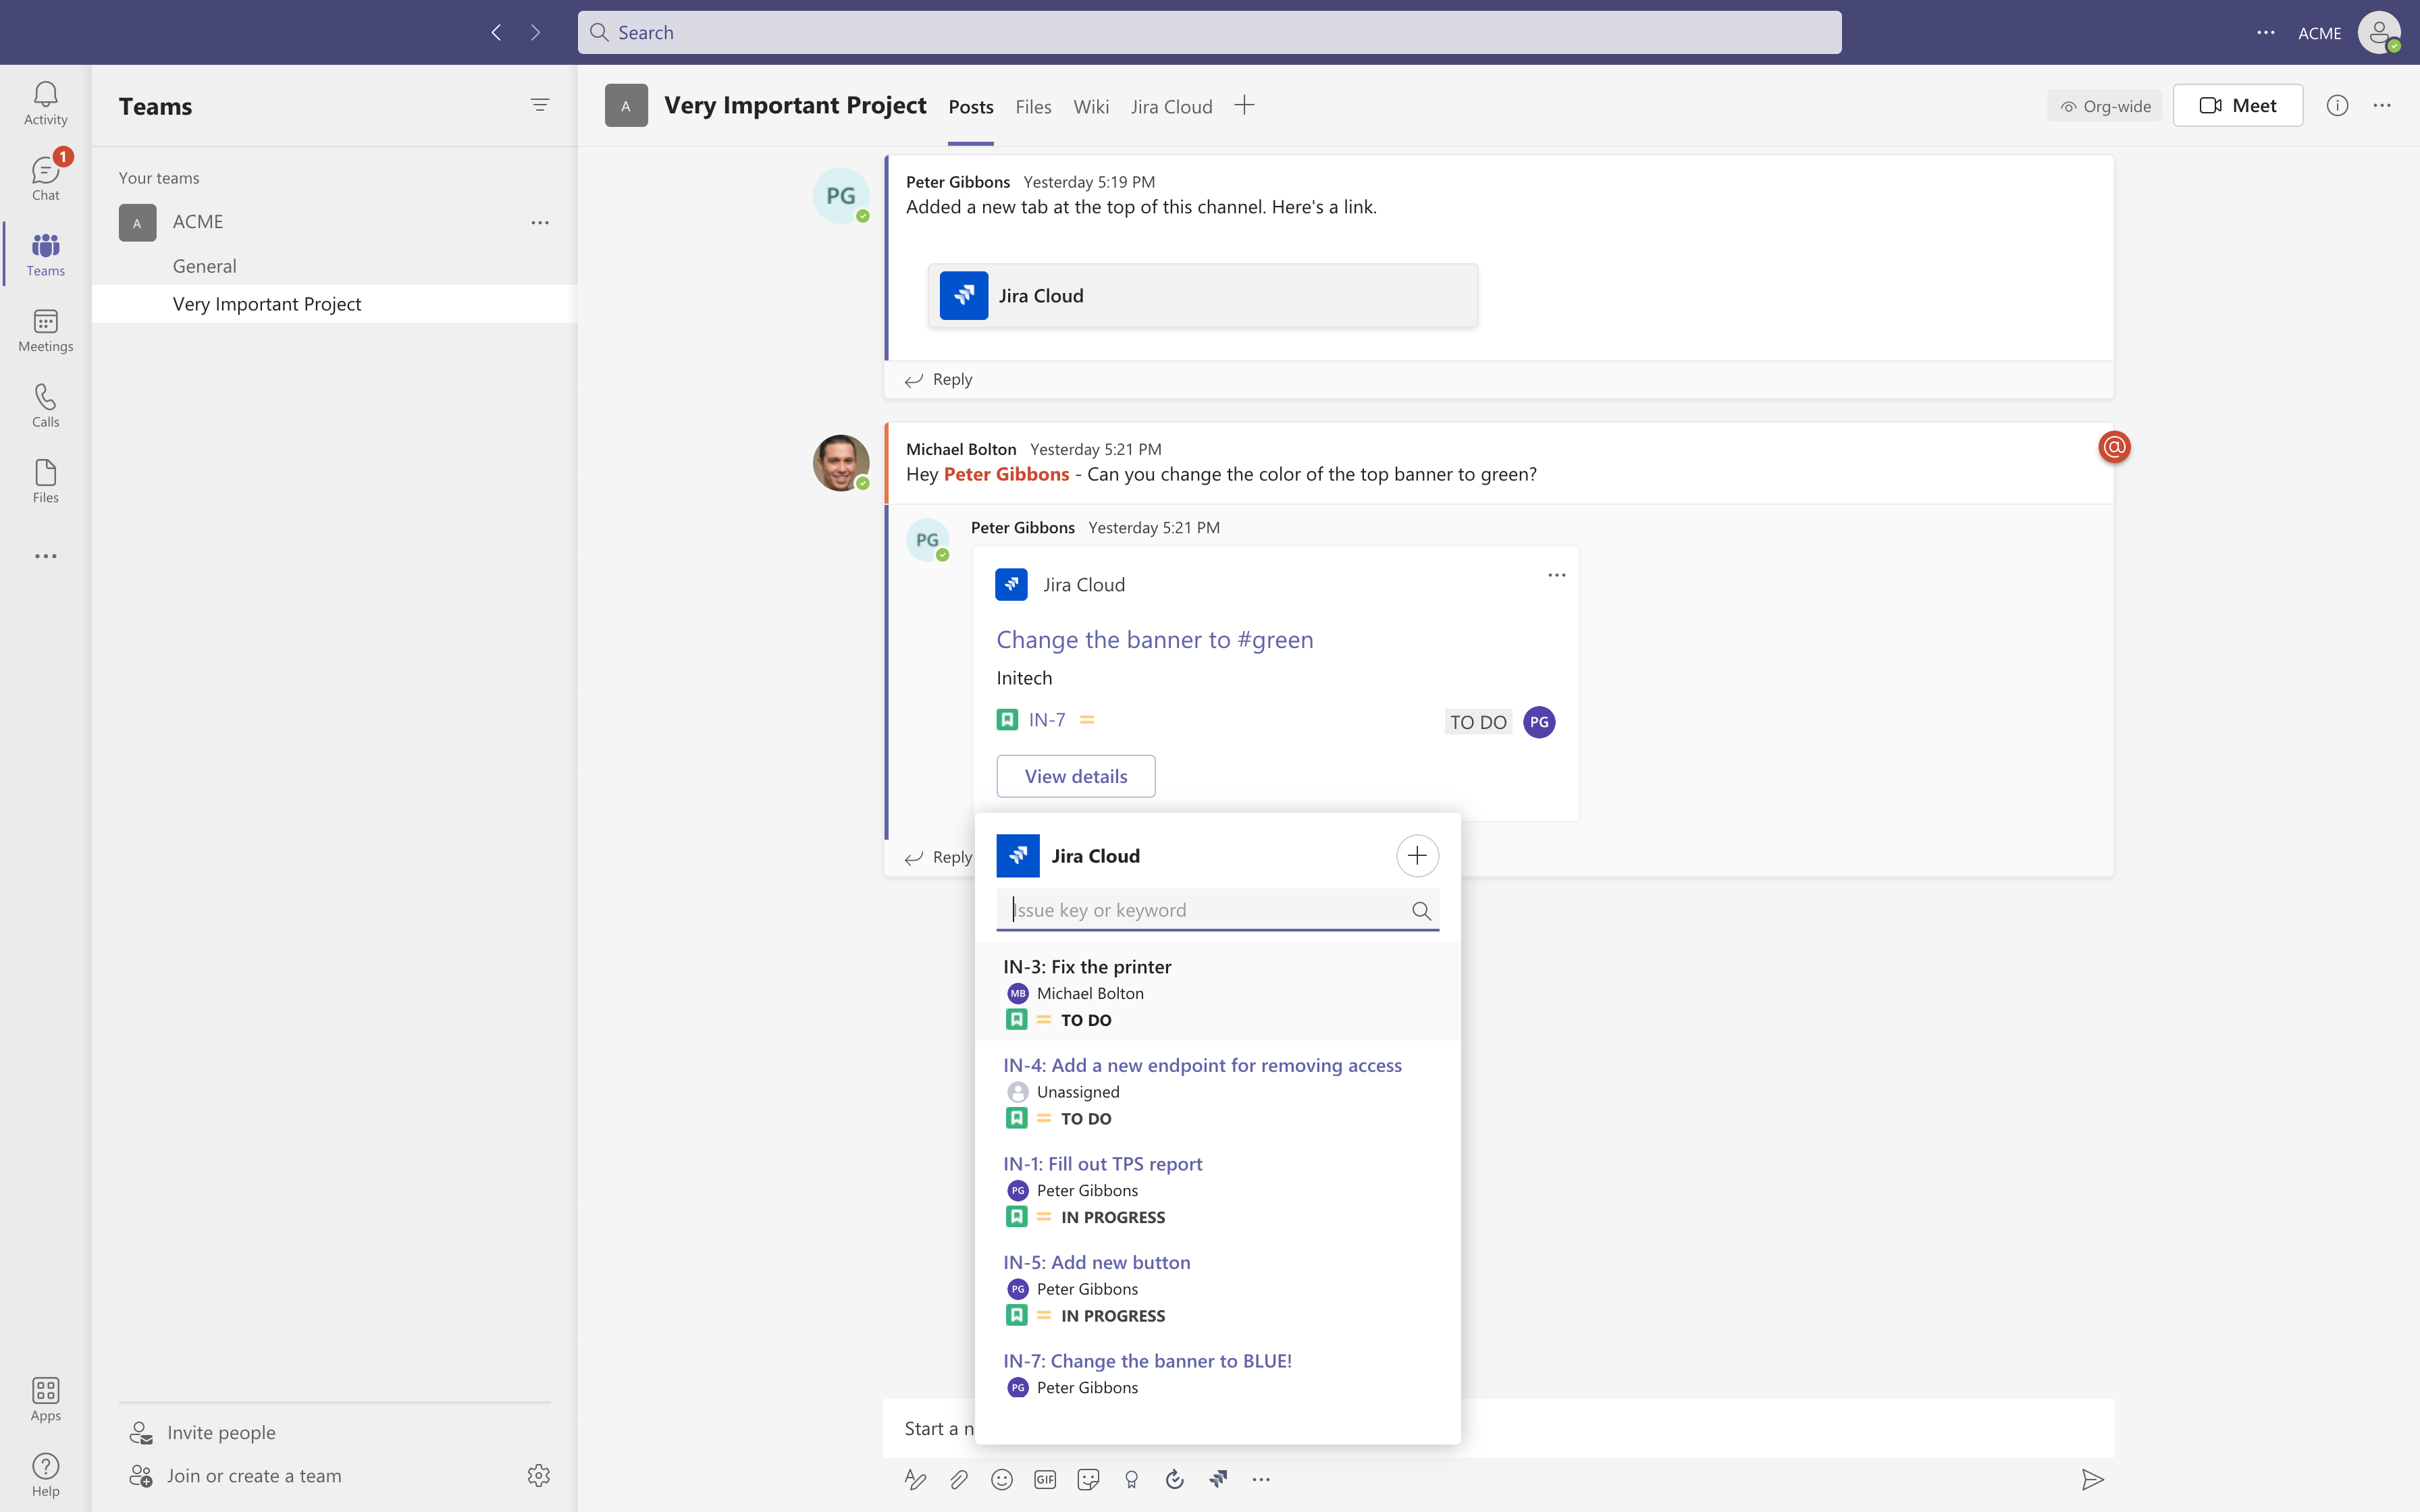Open the Wiki tab
Viewport: 2420px width, 1512px height.
click(1091, 107)
